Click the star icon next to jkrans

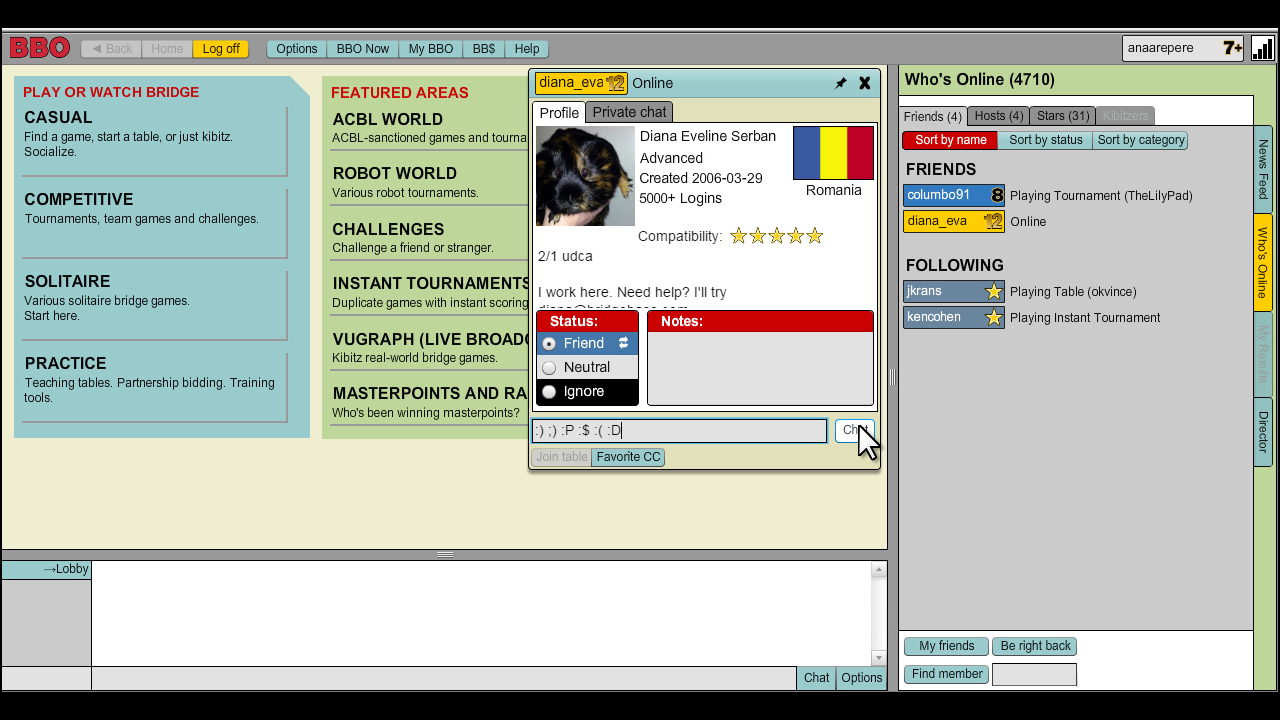pyautogui.click(x=994, y=292)
